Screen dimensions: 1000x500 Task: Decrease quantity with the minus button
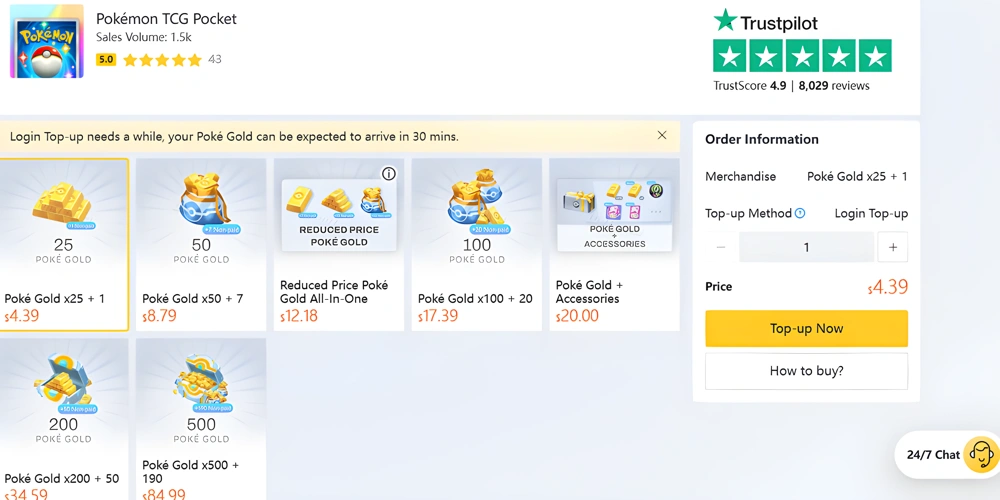[x=721, y=247]
